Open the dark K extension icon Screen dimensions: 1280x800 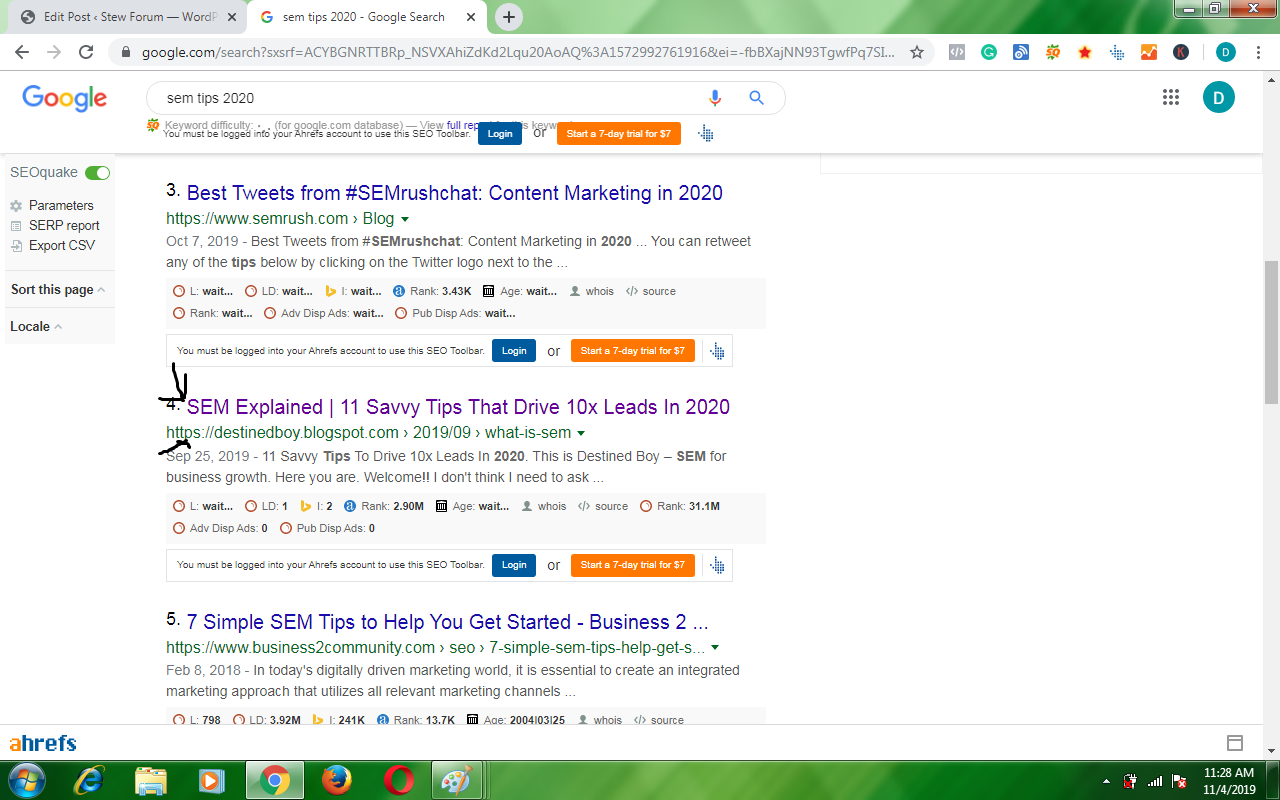1181,52
